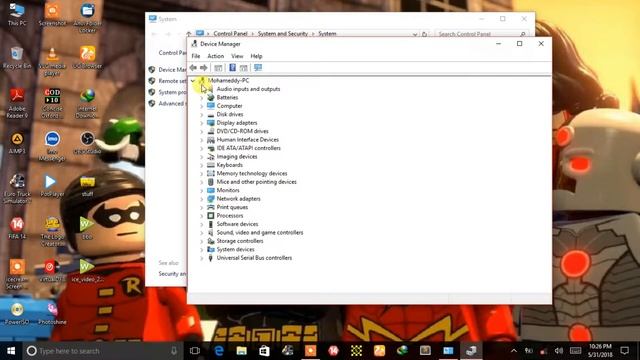
Task: Open This PC desktop icon
Action: (17, 15)
